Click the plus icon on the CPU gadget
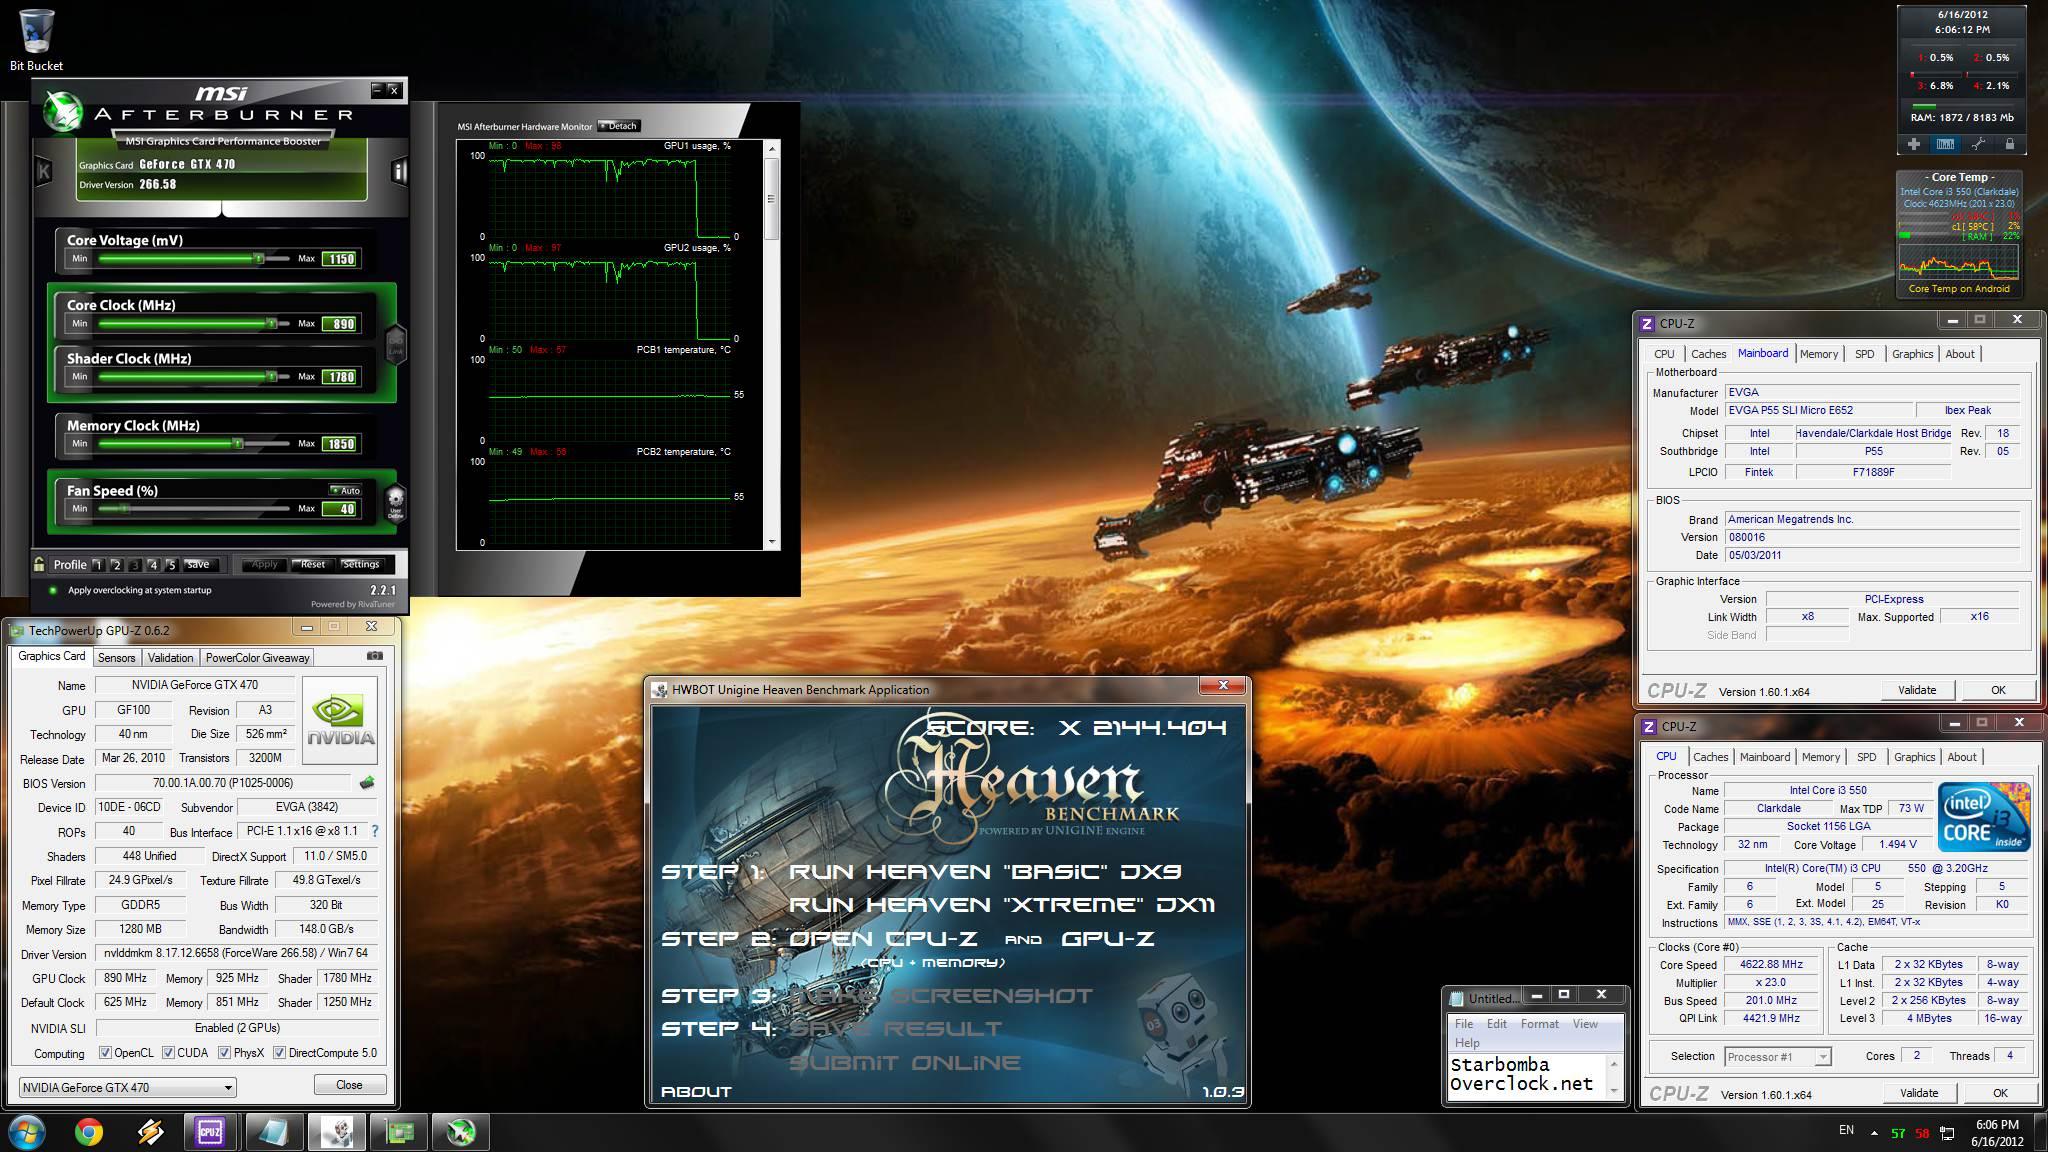This screenshot has height=1152, width=2048. [x=1913, y=144]
